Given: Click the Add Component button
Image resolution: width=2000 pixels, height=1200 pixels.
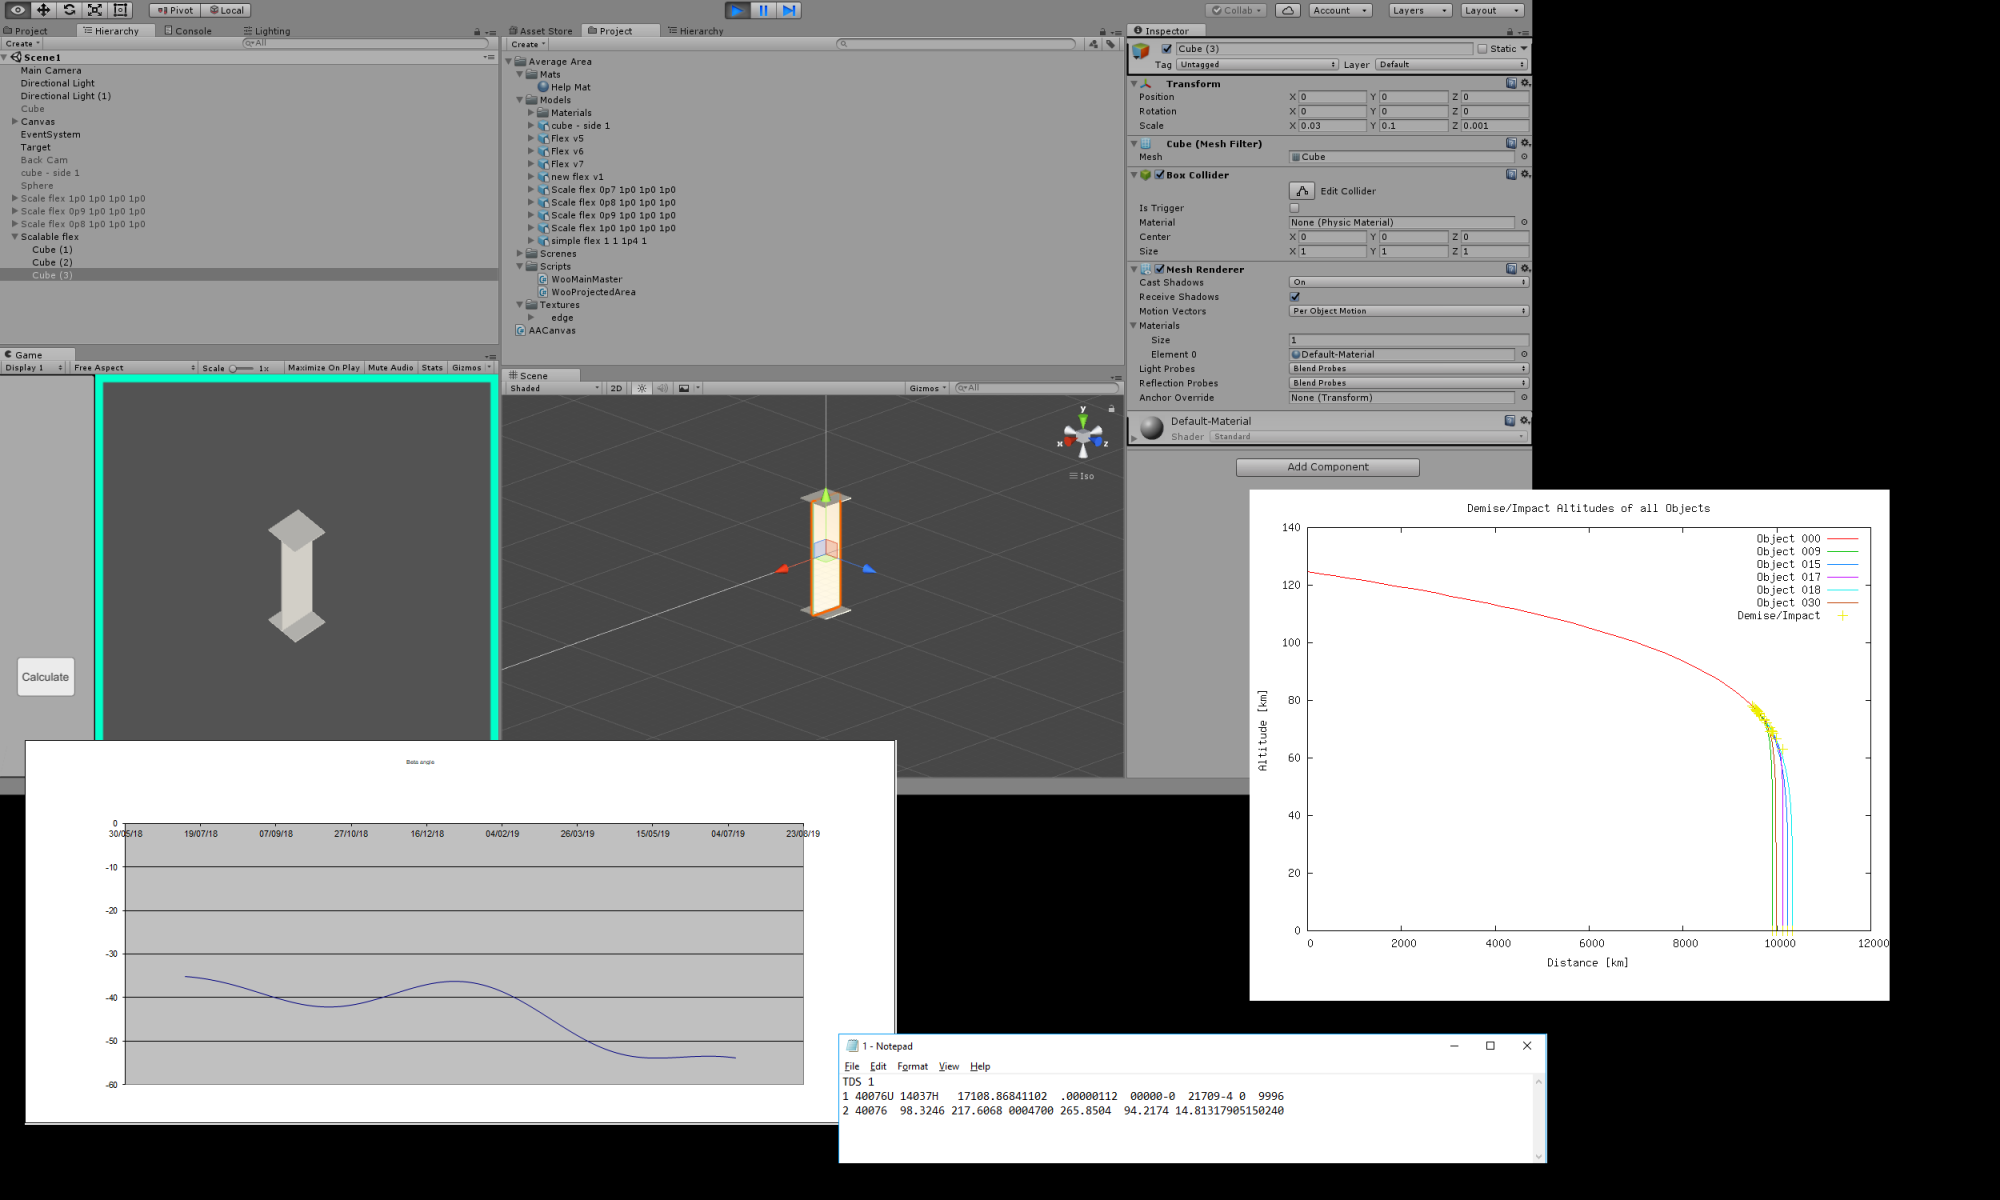Looking at the screenshot, I should (x=1327, y=467).
